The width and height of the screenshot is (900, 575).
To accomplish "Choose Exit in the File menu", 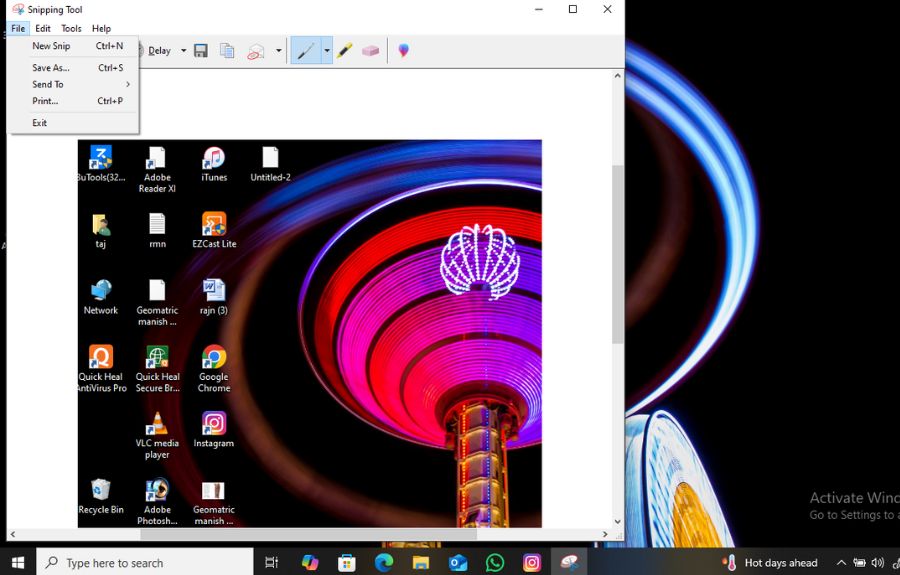I will pos(73,123).
